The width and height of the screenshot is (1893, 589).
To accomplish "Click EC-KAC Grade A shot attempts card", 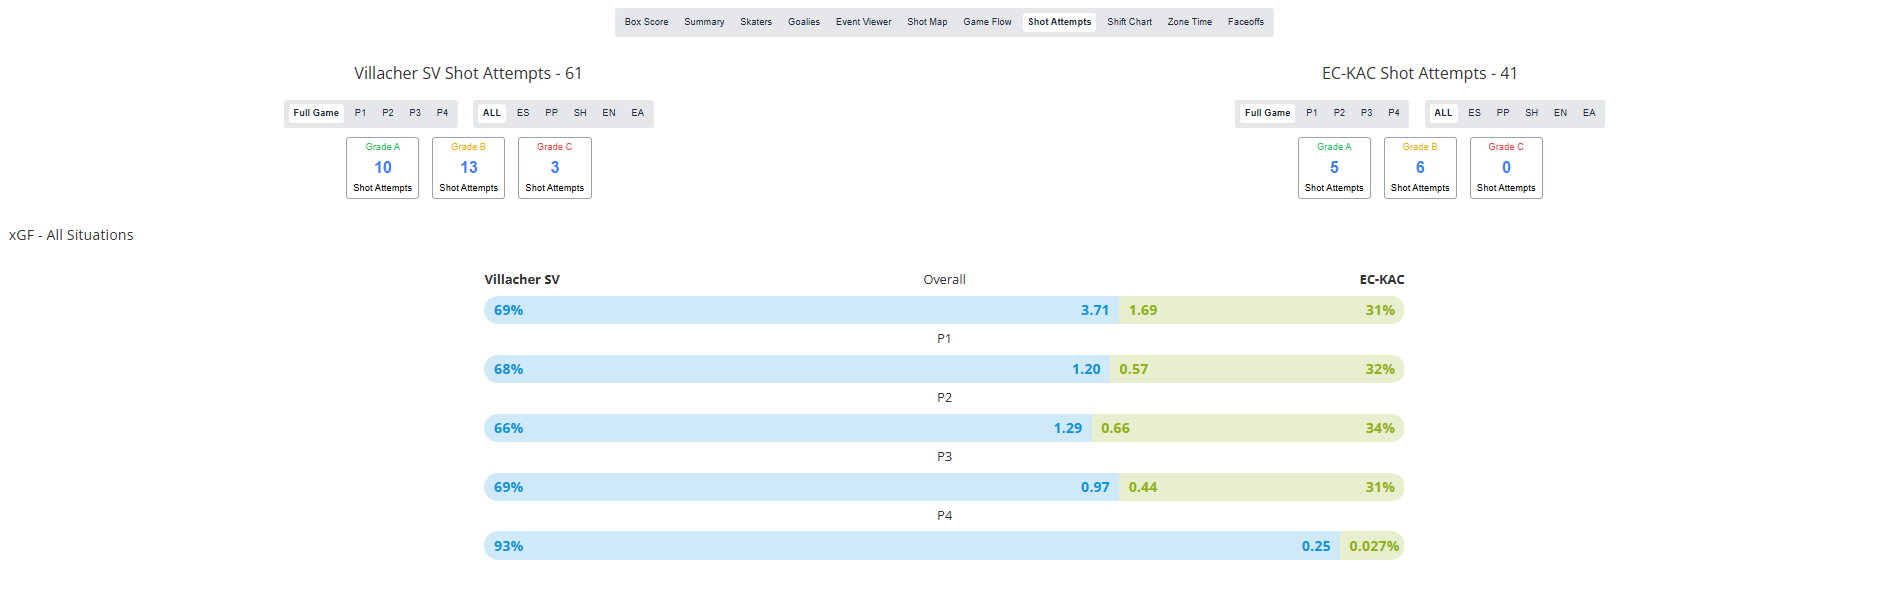I will [x=1334, y=168].
